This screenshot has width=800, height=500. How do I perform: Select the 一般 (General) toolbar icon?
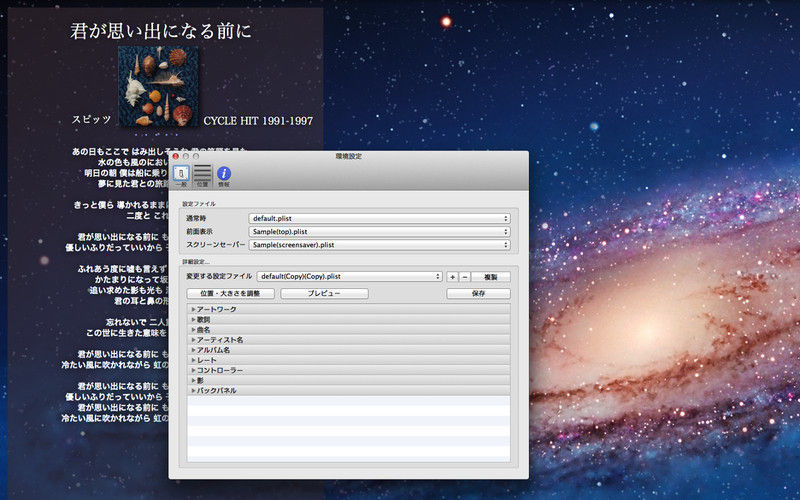[x=181, y=176]
